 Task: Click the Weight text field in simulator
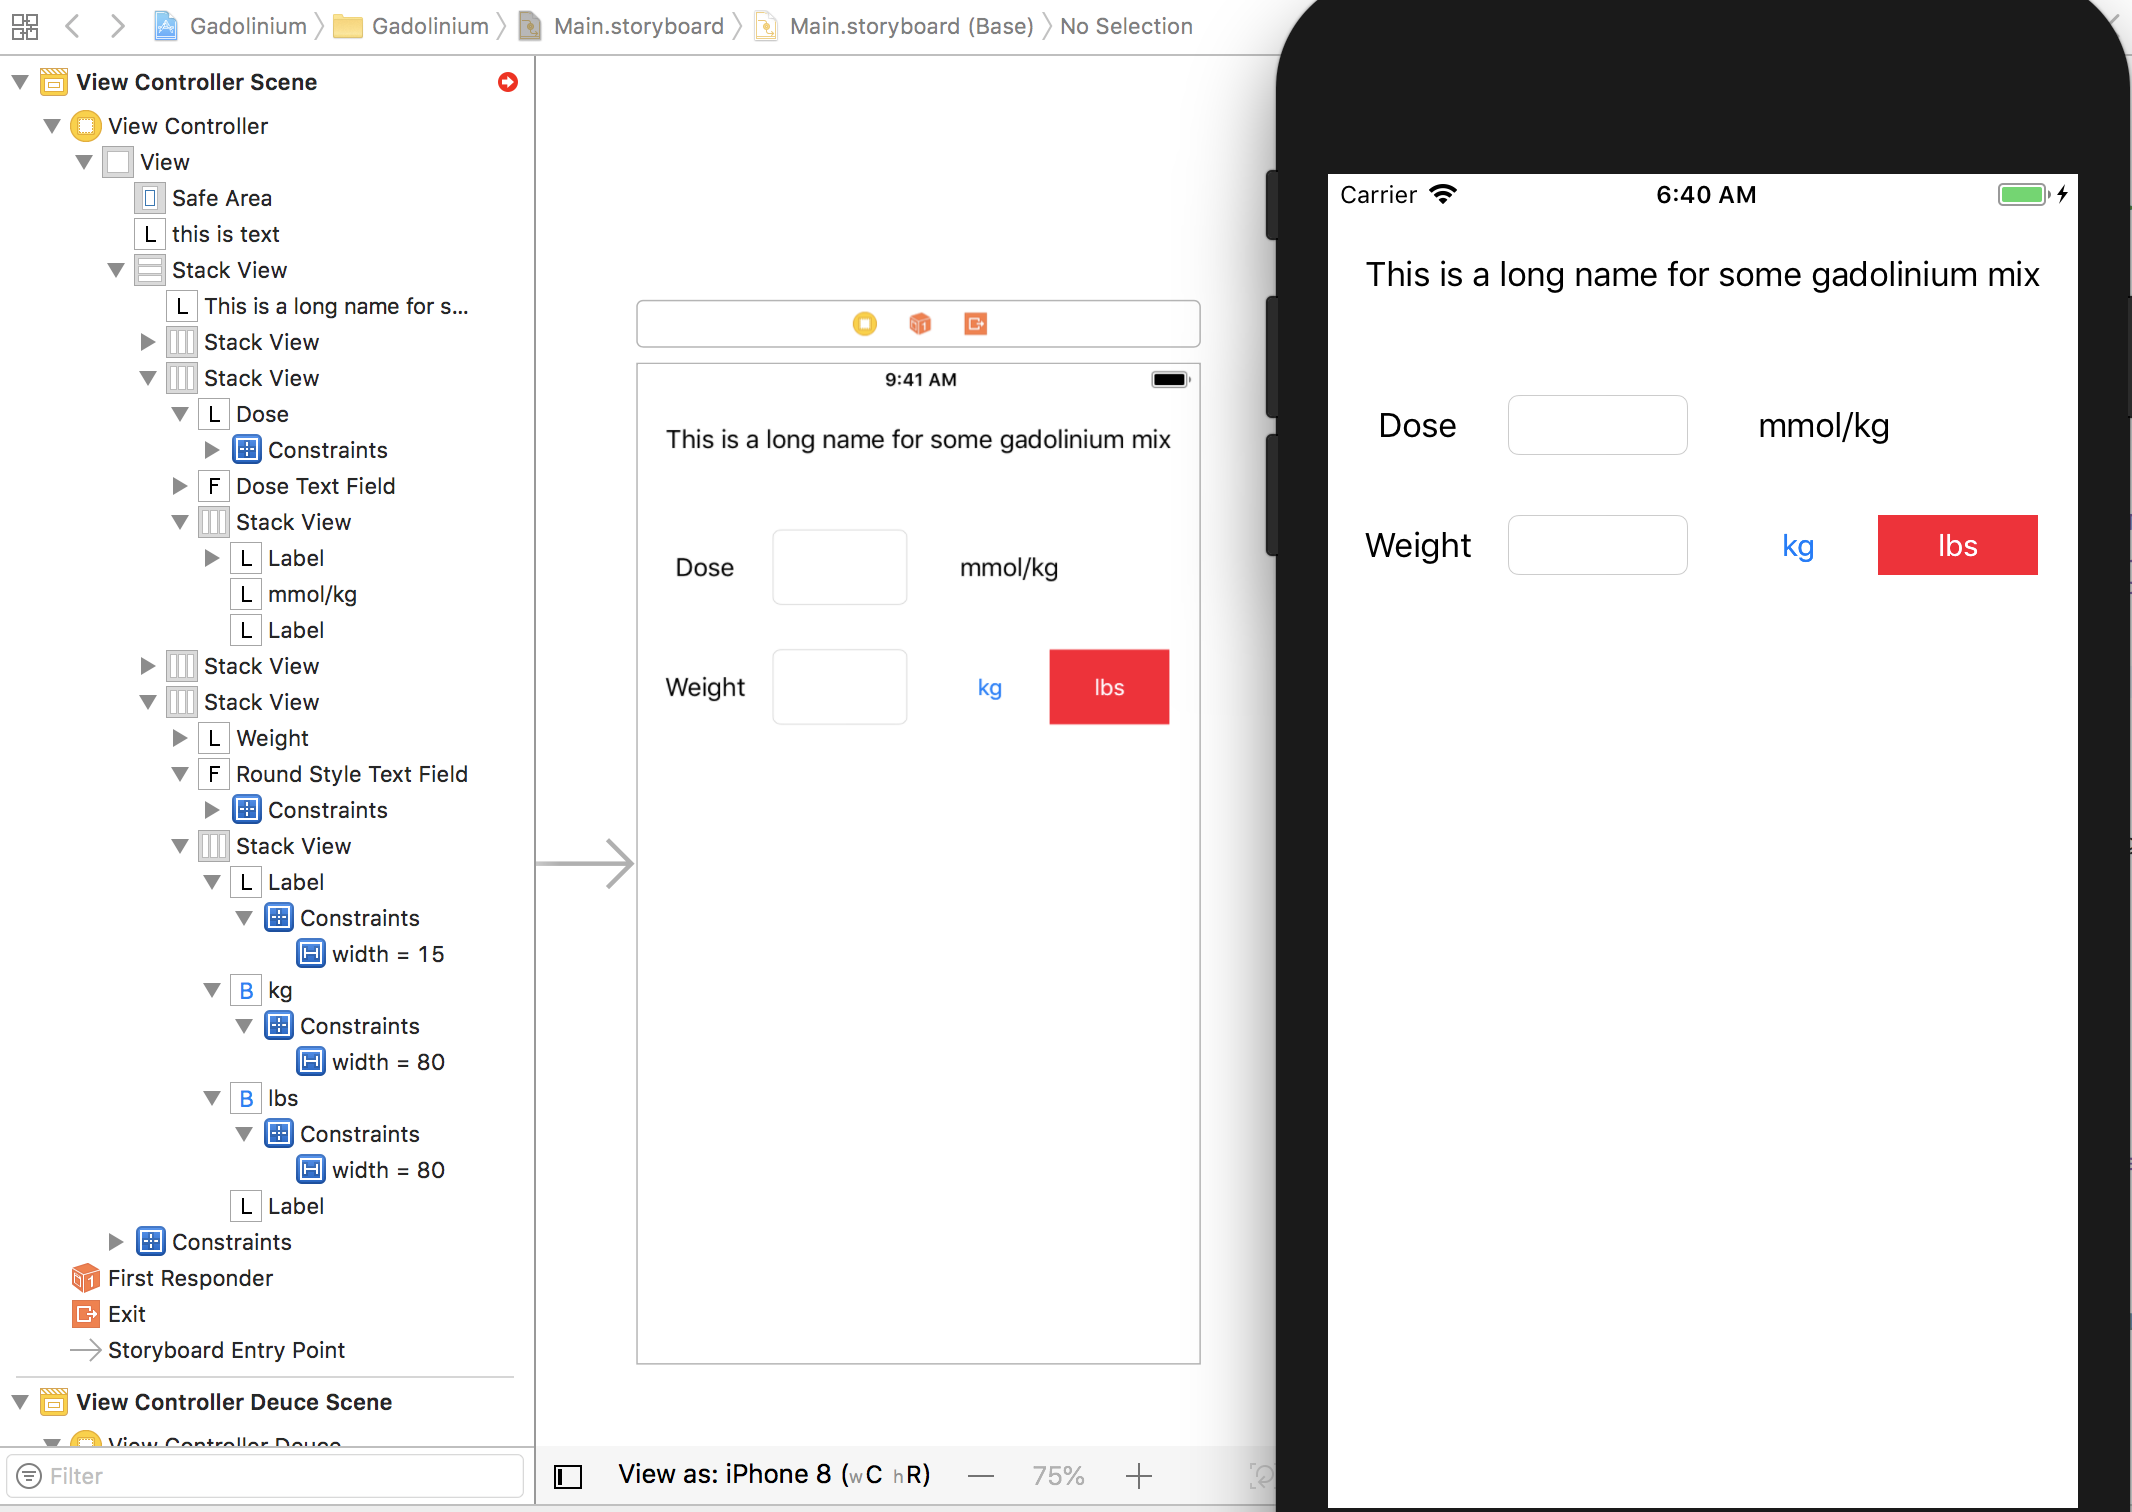pyautogui.click(x=1597, y=545)
